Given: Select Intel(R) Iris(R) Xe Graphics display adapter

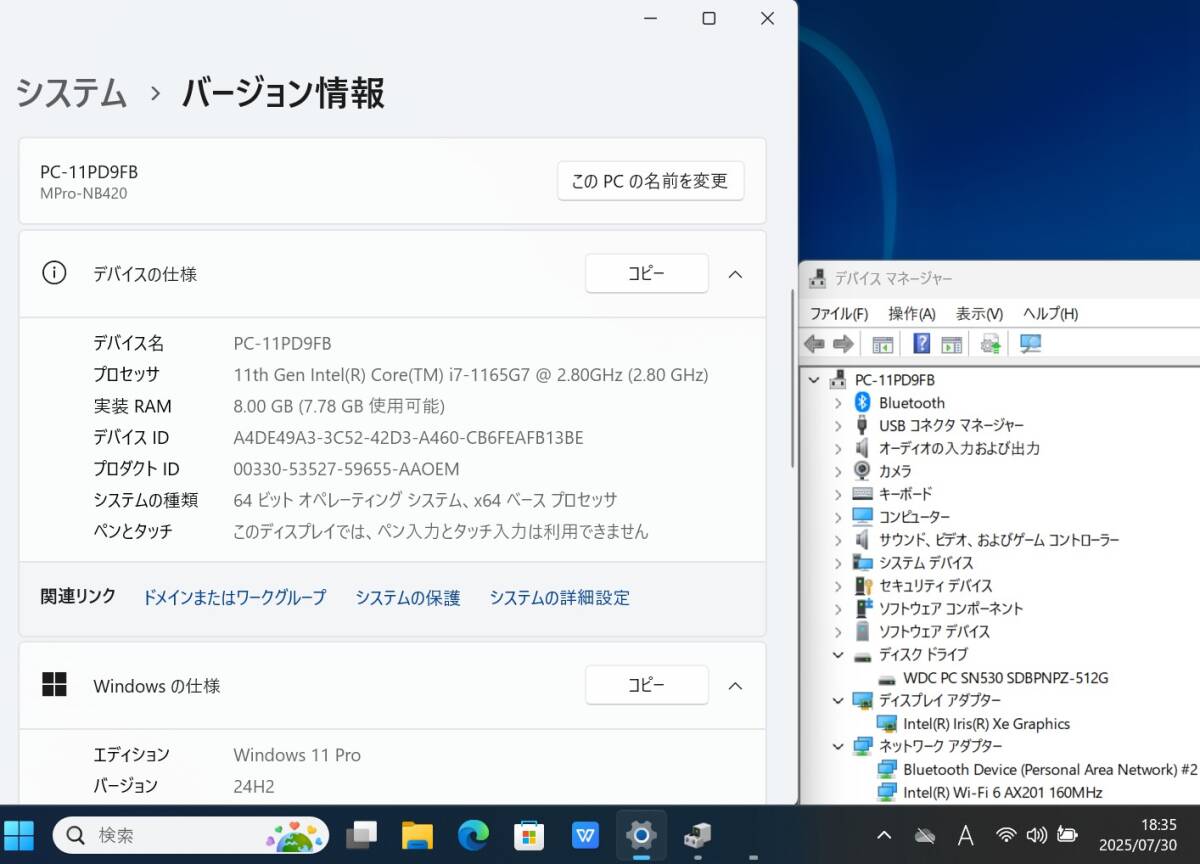Looking at the screenshot, I should (986, 724).
